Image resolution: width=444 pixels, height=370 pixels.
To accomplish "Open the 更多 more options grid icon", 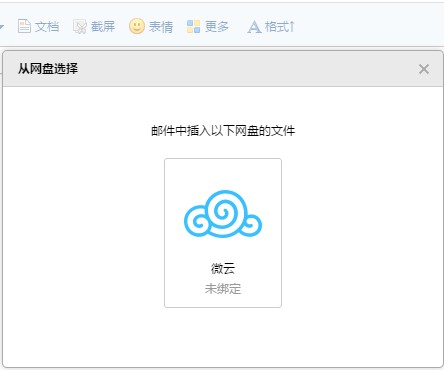I will [x=193, y=27].
